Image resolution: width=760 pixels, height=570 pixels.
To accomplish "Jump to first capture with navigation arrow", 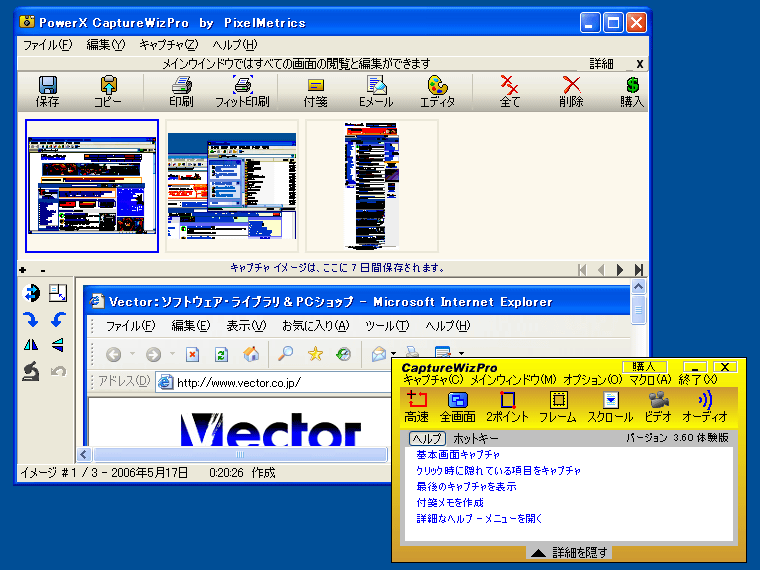I will 582,269.
